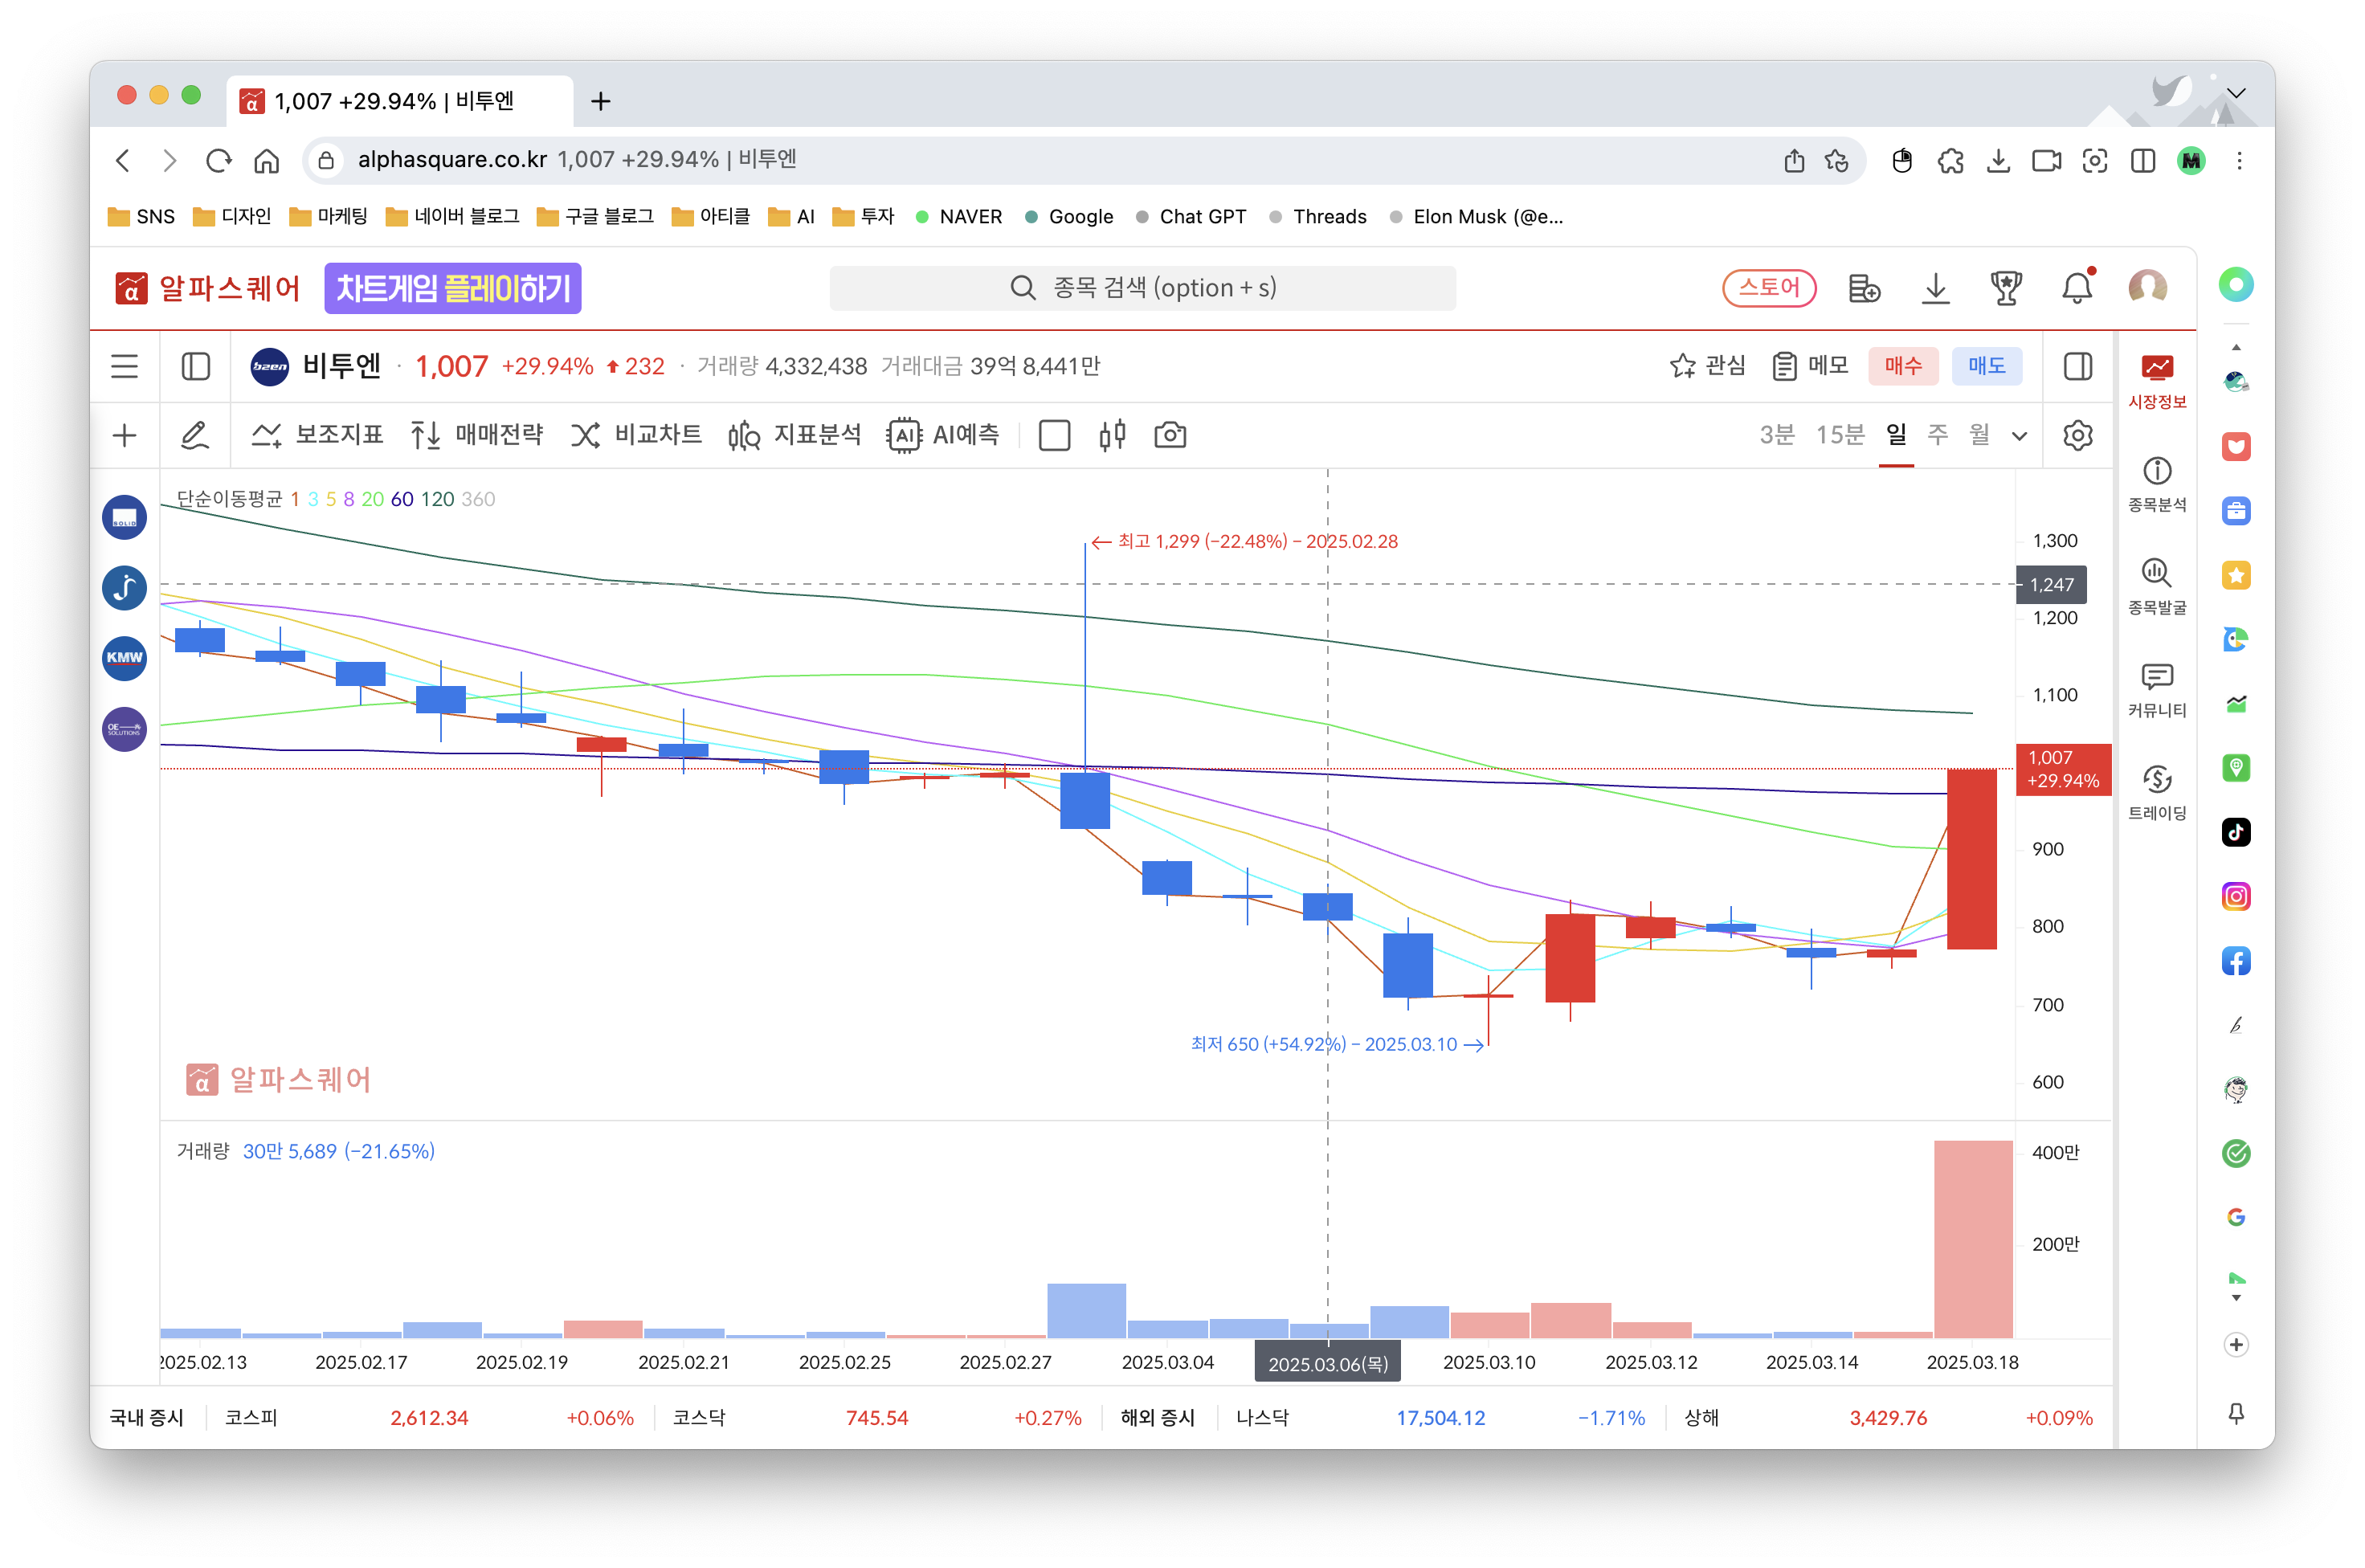Click the candlestick chart type icon
The height and width of the screenshot is (1568, 2365).
pyautogui.click(x=1112, y=435)
